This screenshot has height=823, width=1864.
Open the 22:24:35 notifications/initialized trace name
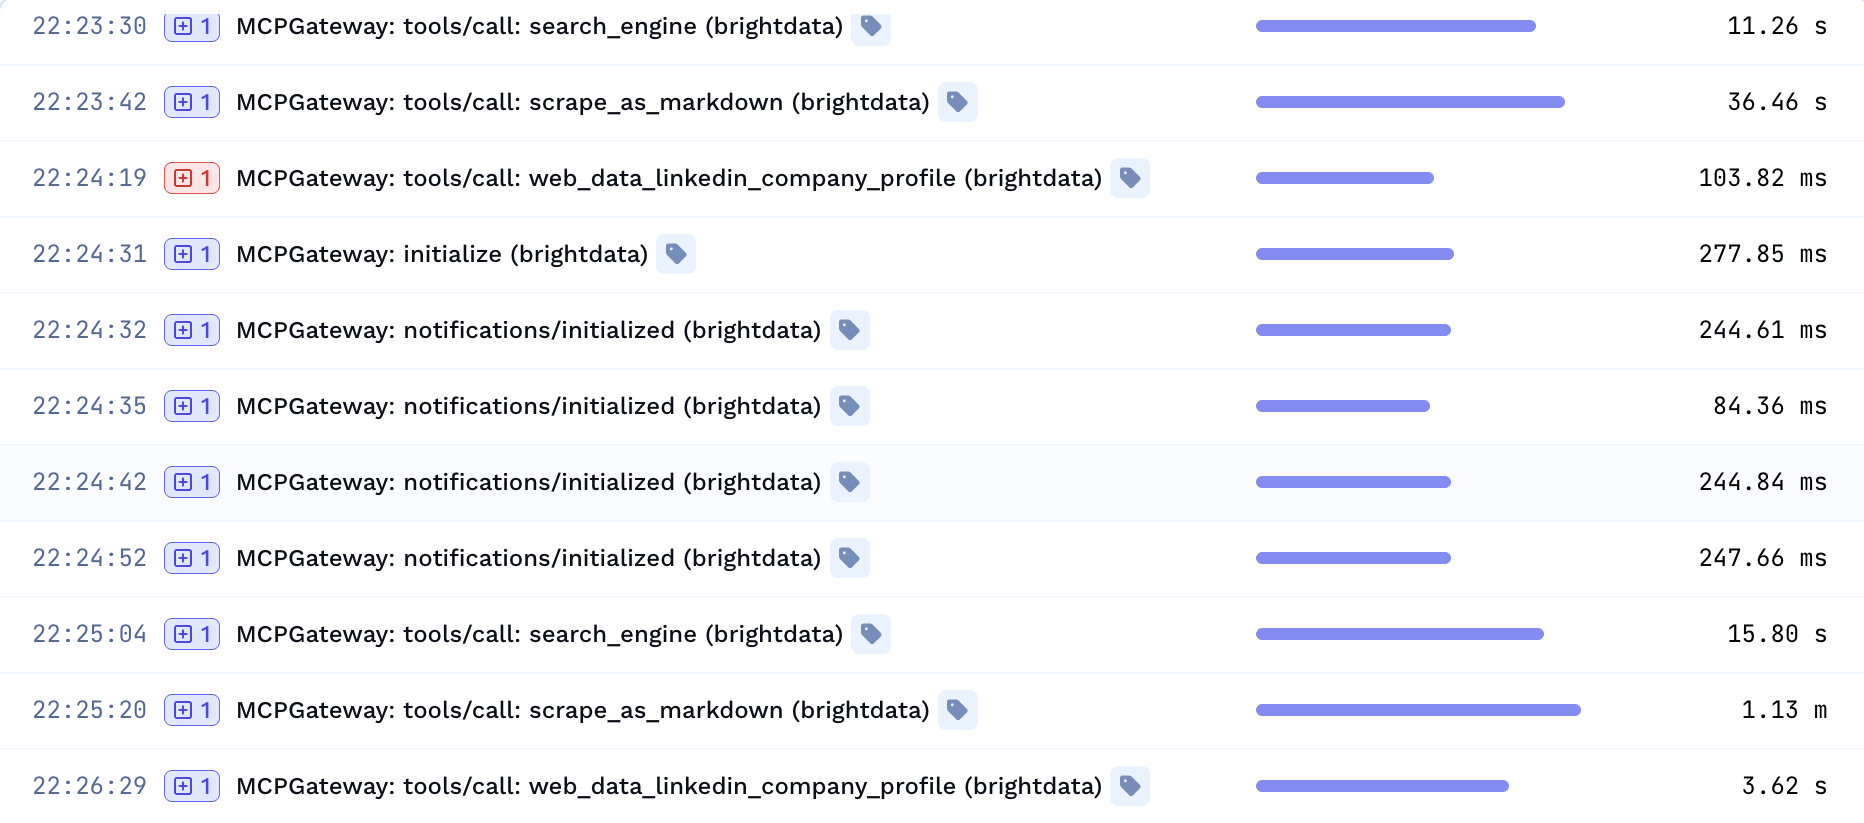pyautogui.click(x=529, y=406)
